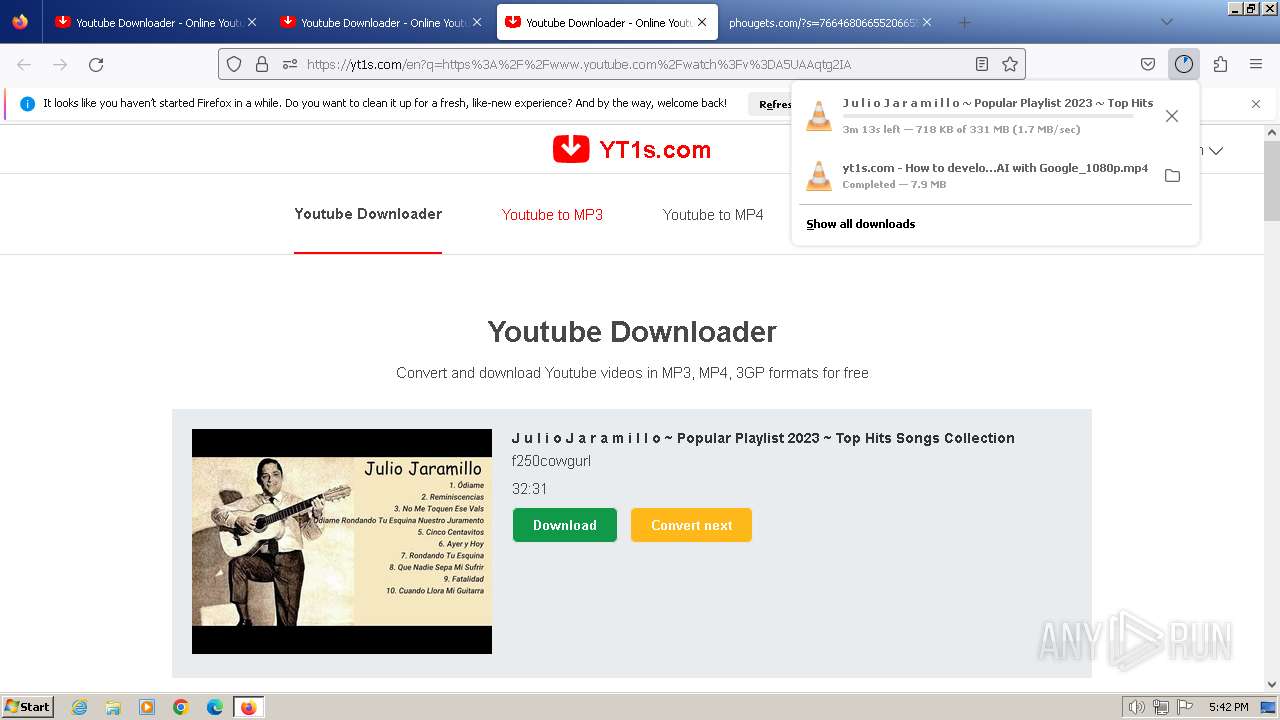1280x720 pixels.
Task: Click the video title text Julio Jaramillo
Action: (763, 438)
